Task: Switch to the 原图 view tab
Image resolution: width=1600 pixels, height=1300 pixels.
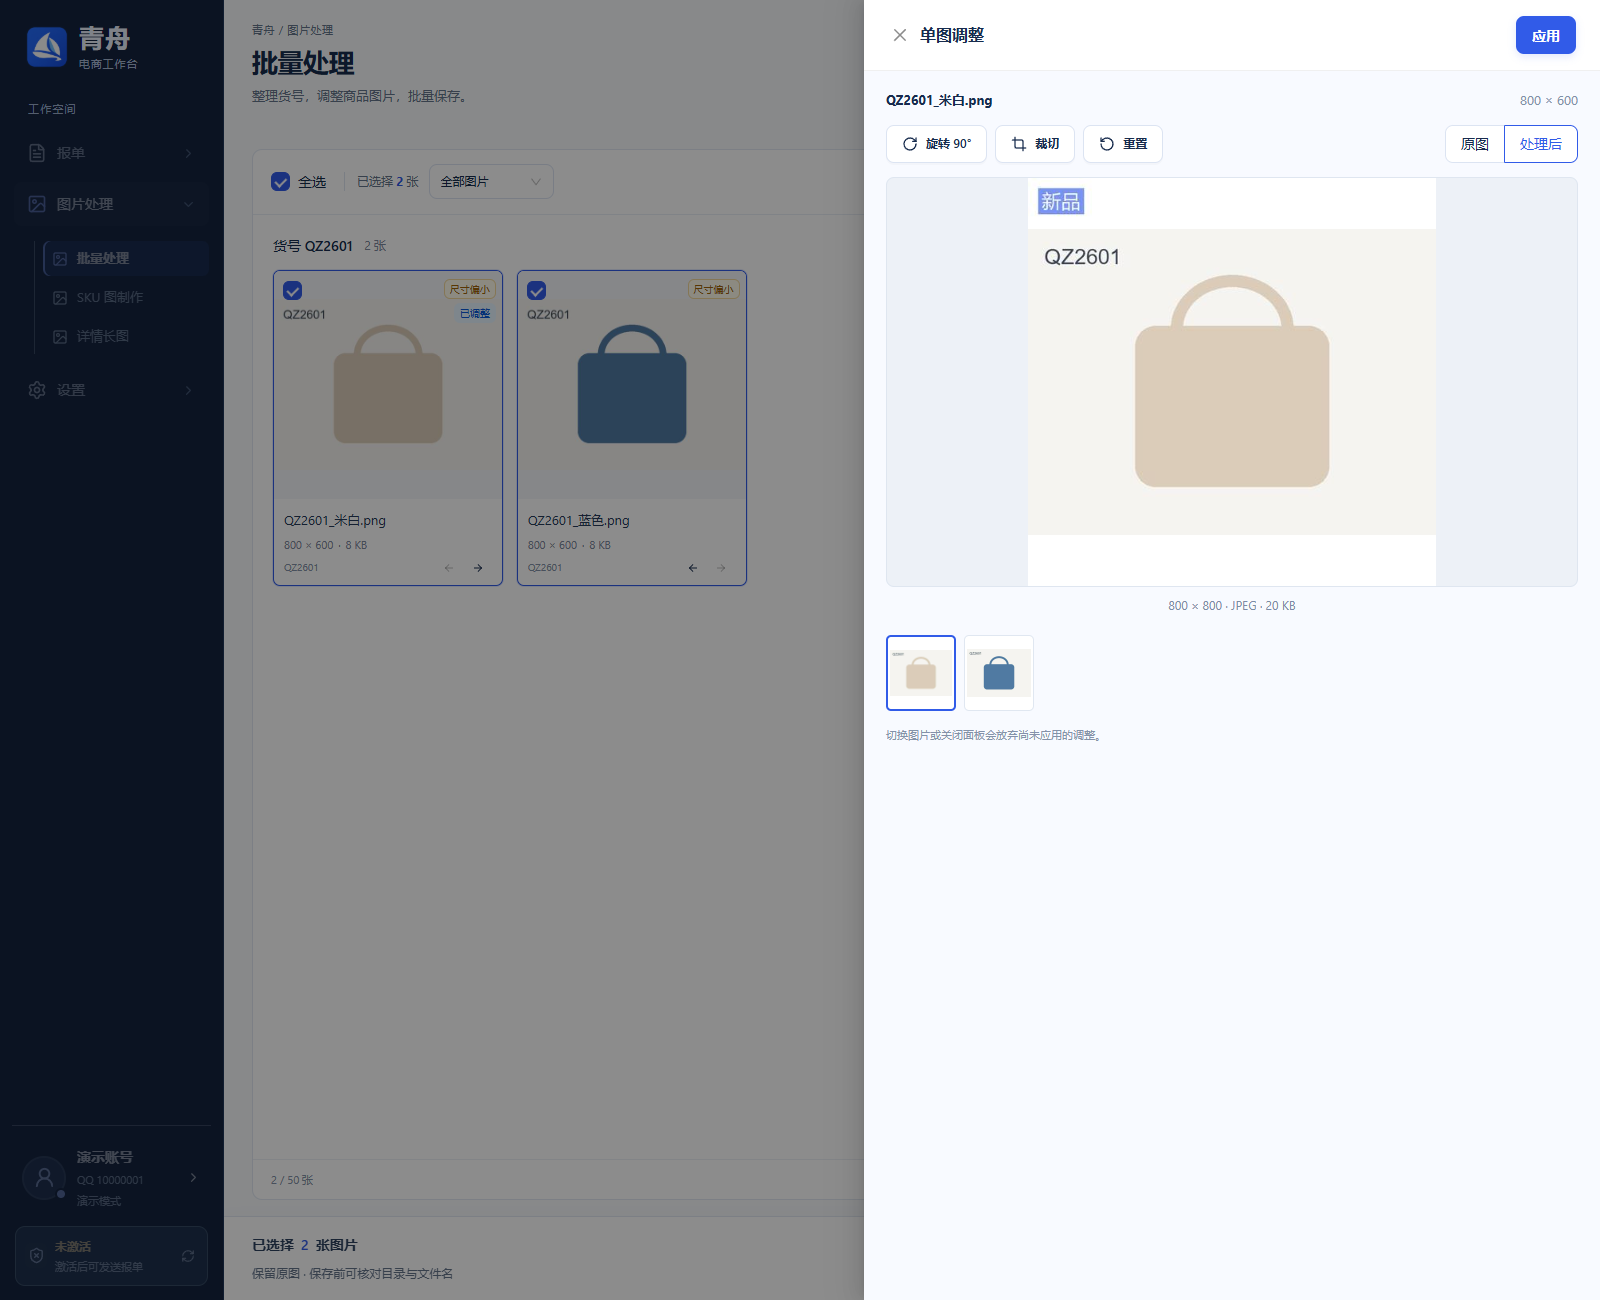Action: 1475,144
